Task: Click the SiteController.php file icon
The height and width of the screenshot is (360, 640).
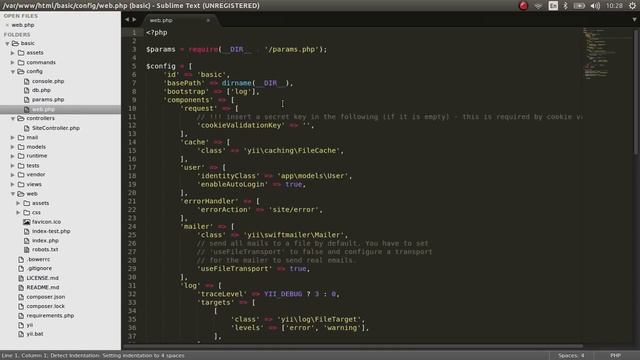Action: (27, 128)
